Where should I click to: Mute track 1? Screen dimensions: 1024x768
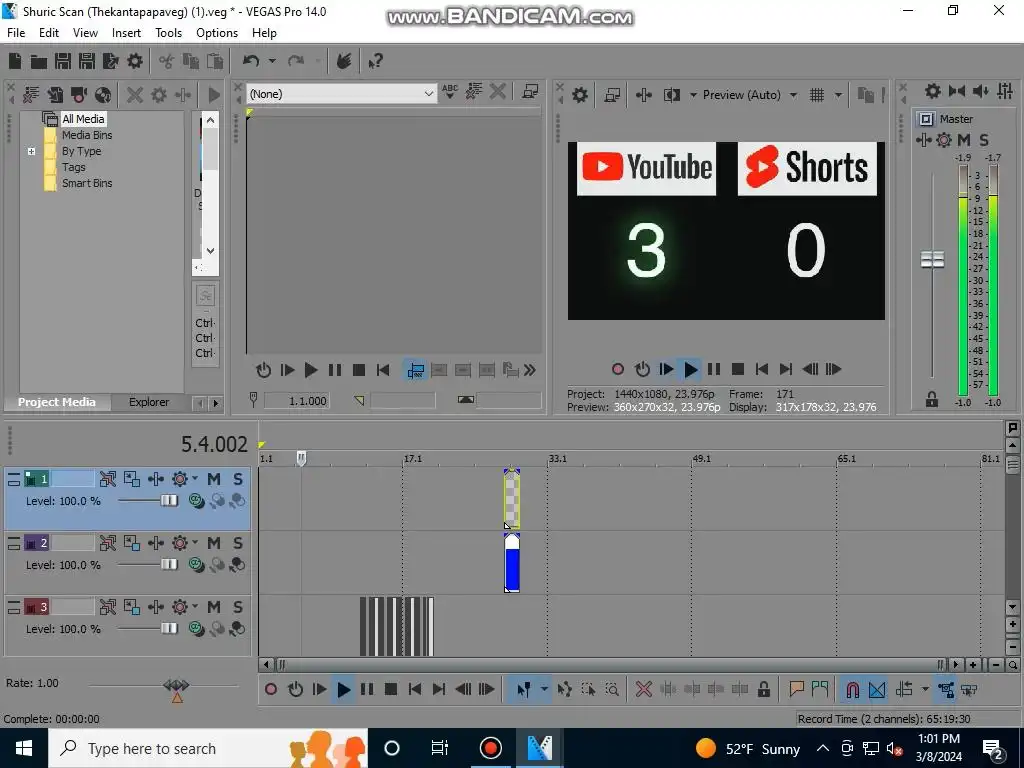coord(214,479)
